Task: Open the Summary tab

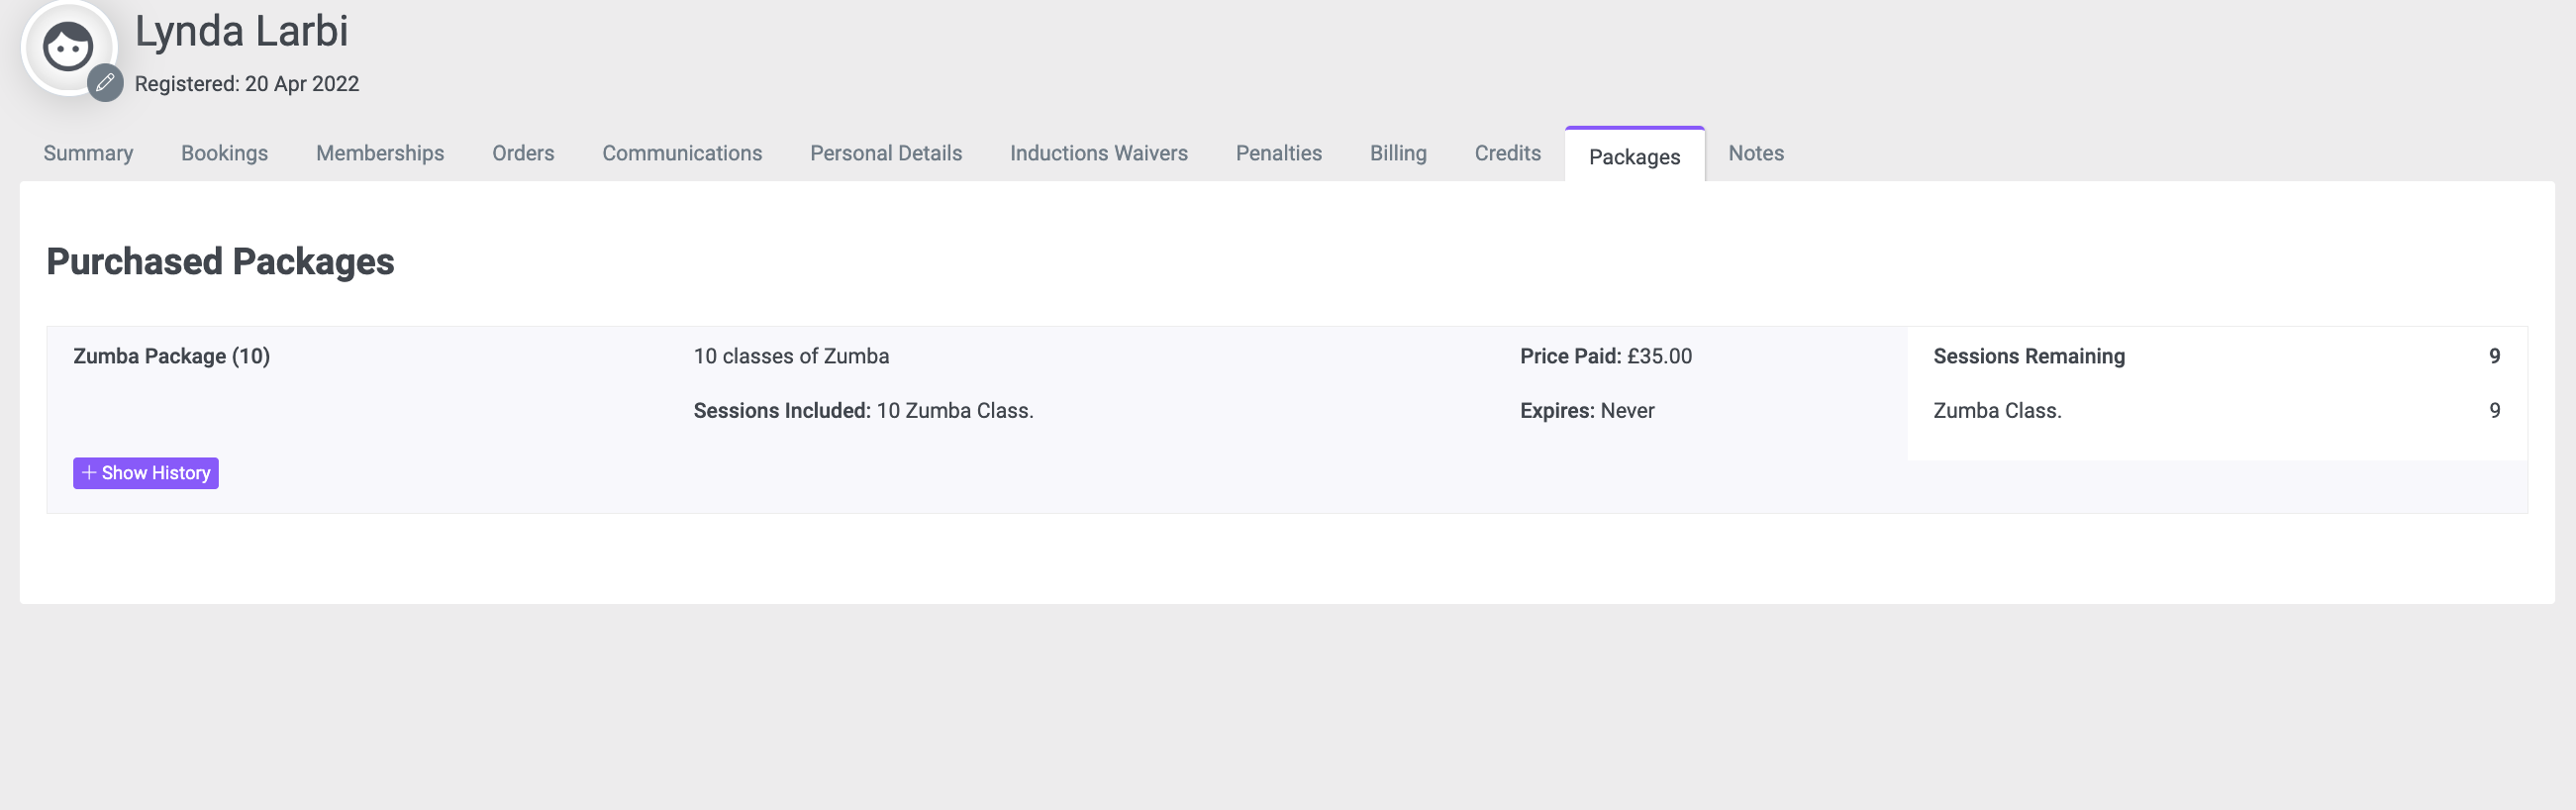Action: pos(88,153)
